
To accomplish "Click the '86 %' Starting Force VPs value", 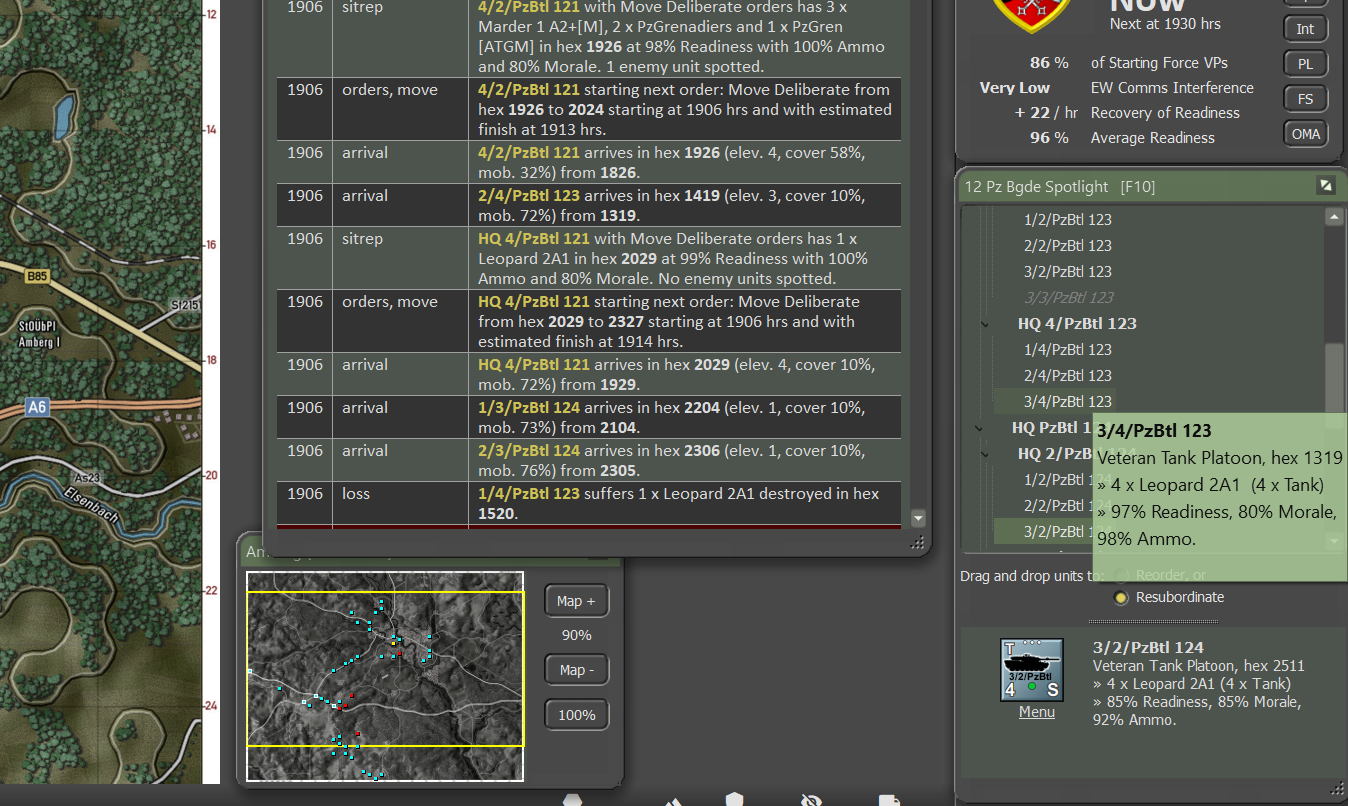I will click(1049, 63).
